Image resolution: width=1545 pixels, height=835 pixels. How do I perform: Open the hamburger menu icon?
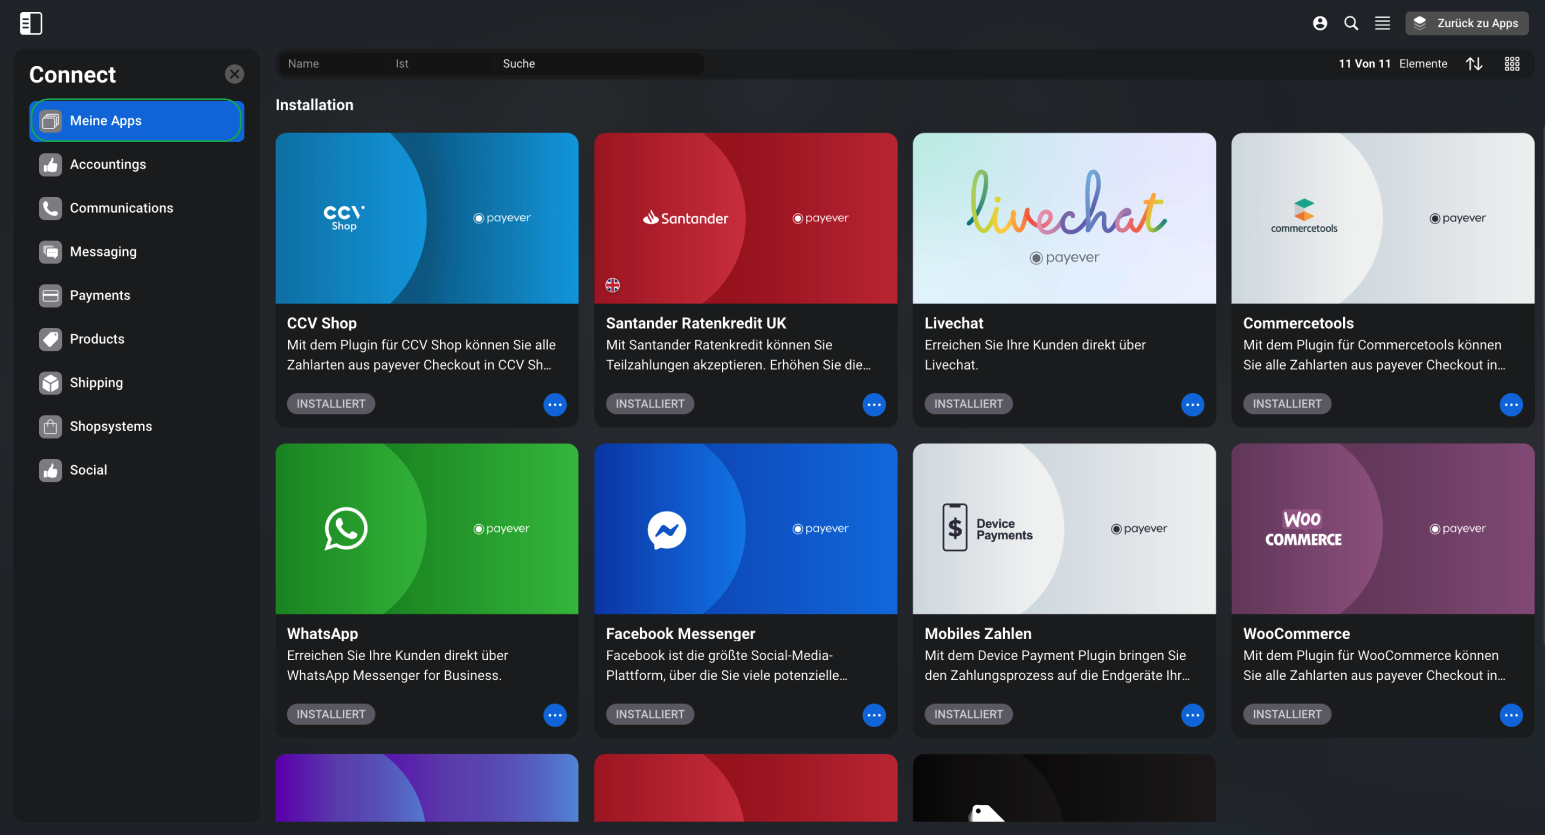tap(1382, 23)
